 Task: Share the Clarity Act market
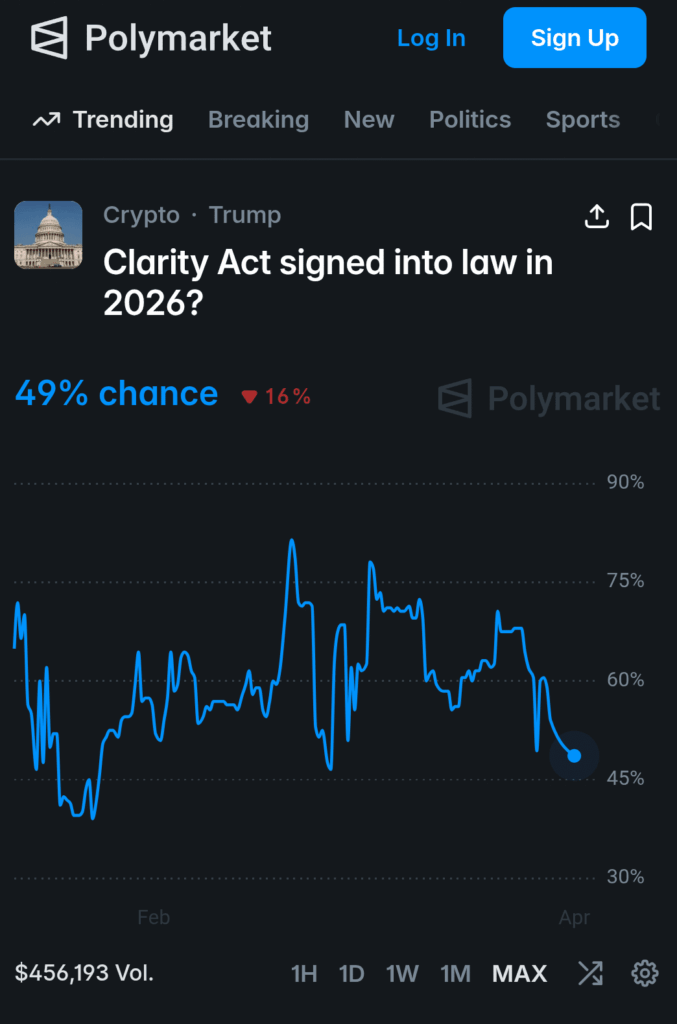597,216
